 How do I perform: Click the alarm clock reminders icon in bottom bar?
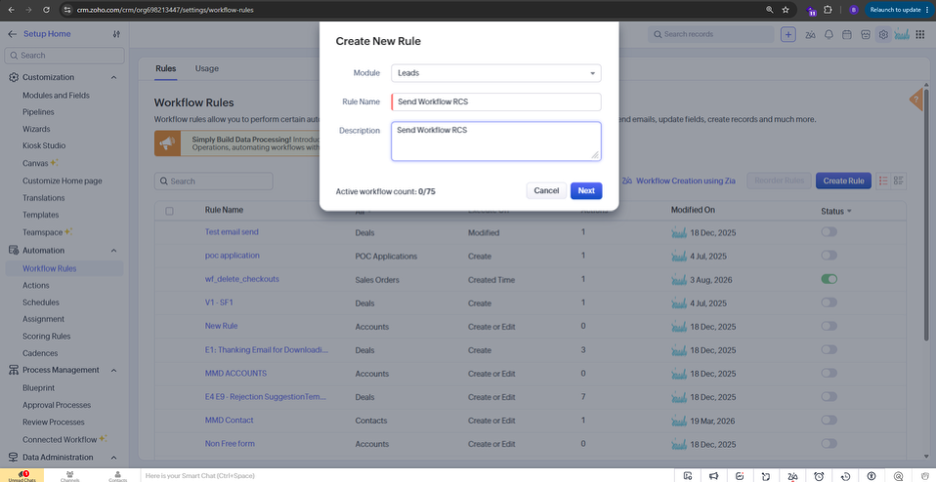pos(819,475)
